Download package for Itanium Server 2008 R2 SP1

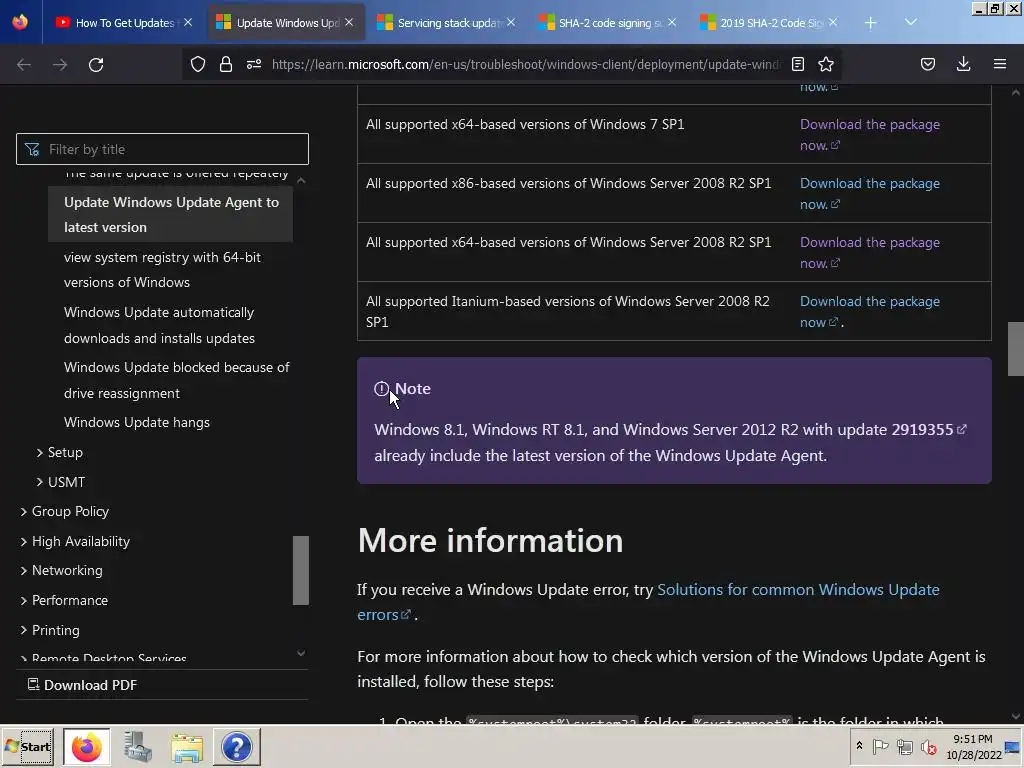tap(870, 312)
